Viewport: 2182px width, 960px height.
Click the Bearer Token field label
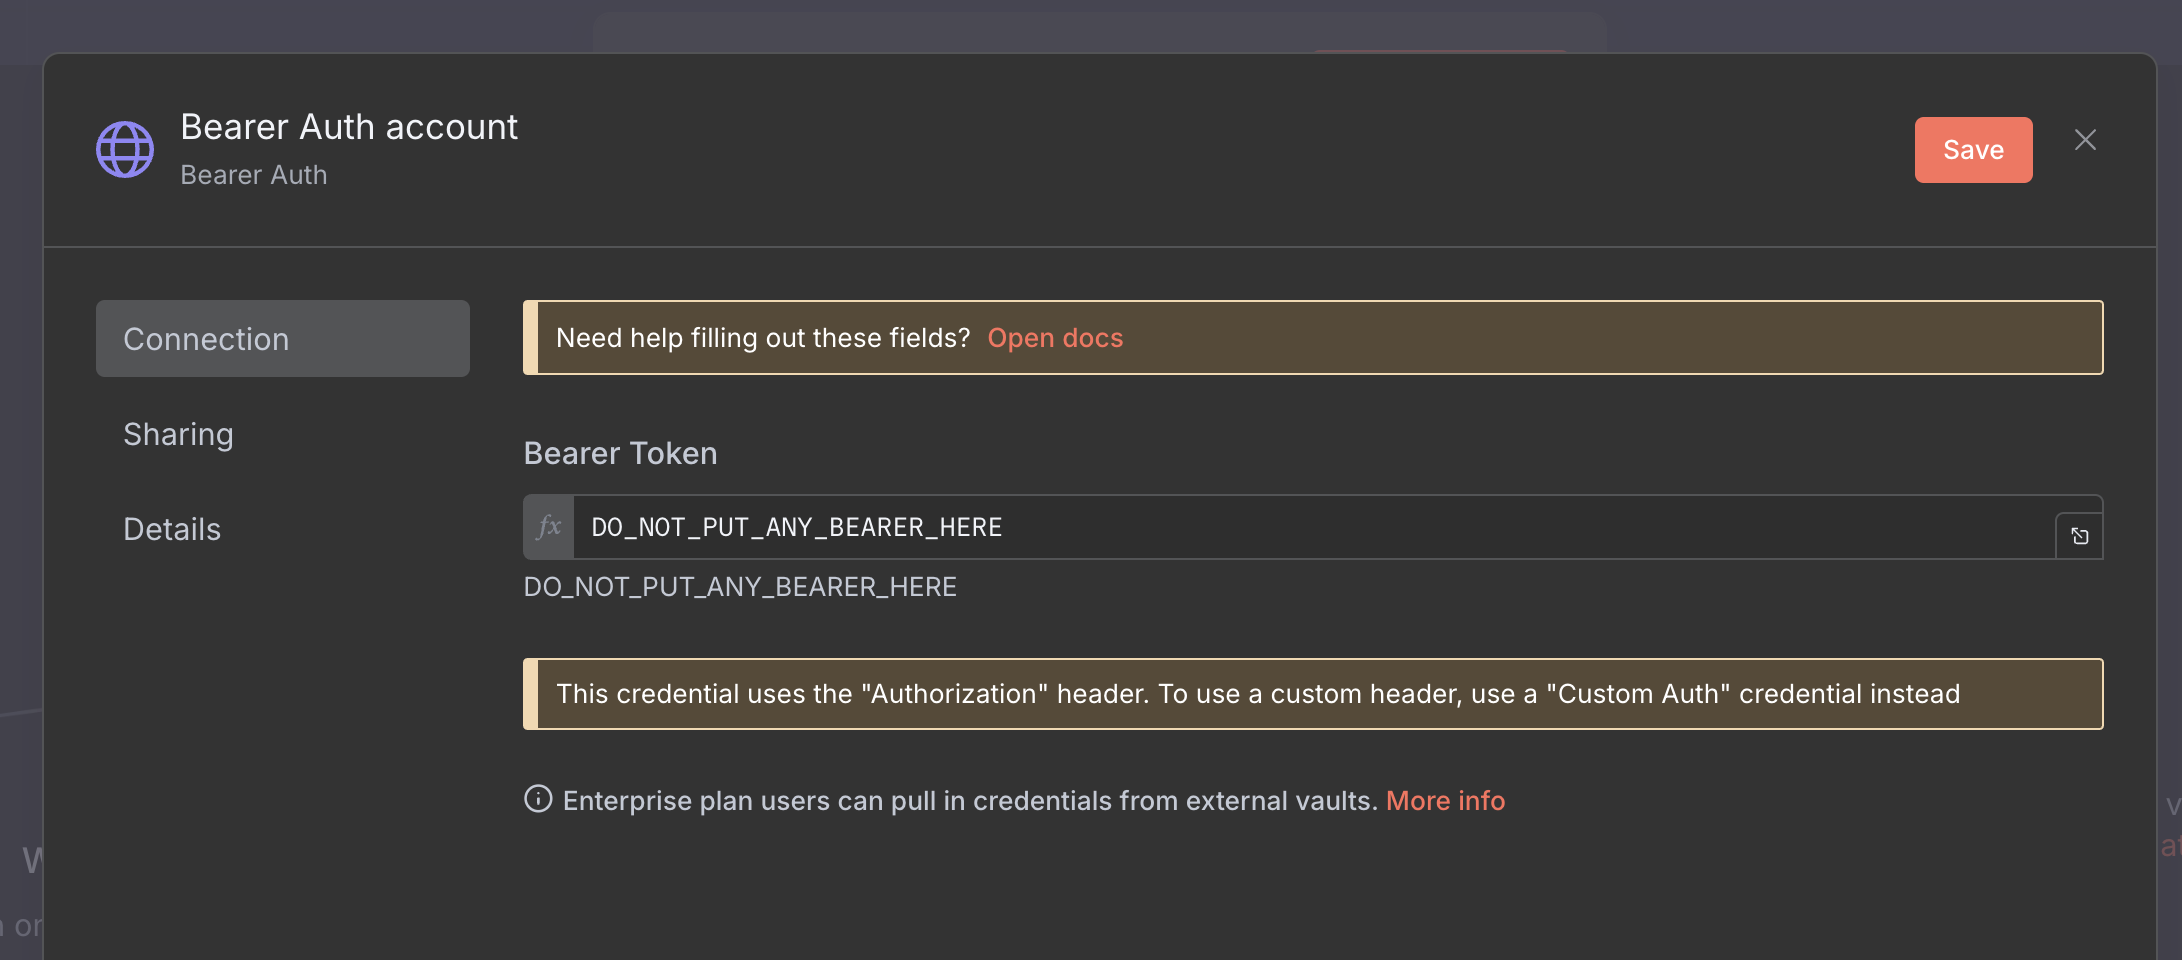click(620, 453)
